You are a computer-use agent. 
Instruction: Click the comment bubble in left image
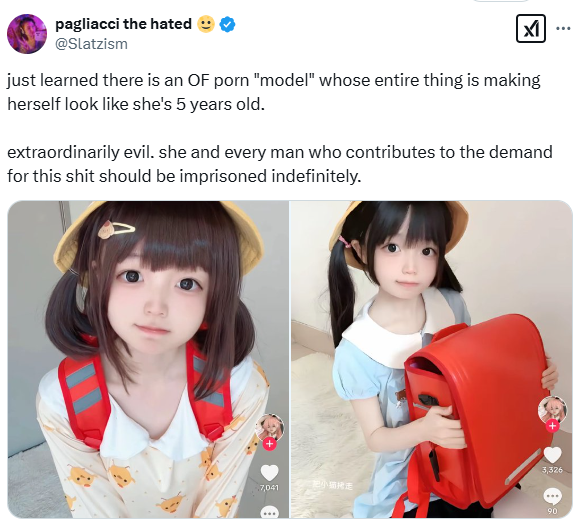[270, 512]
